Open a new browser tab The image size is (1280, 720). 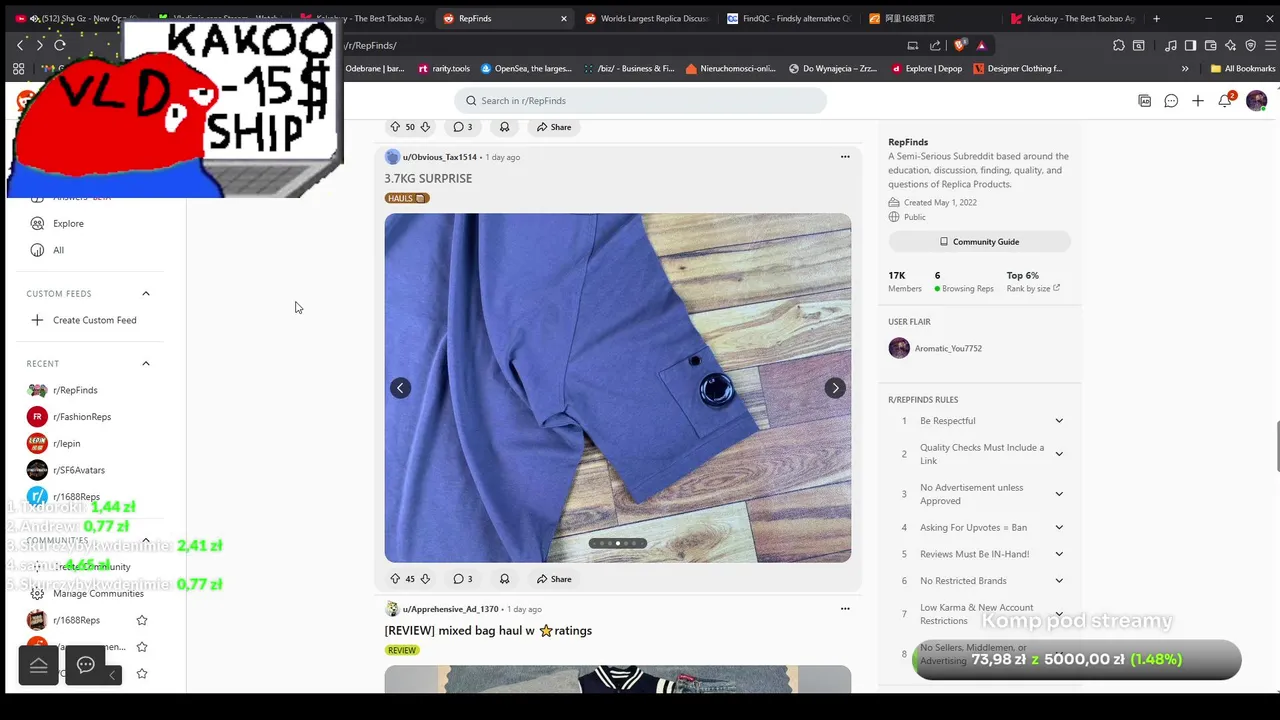coord(1157,18)
